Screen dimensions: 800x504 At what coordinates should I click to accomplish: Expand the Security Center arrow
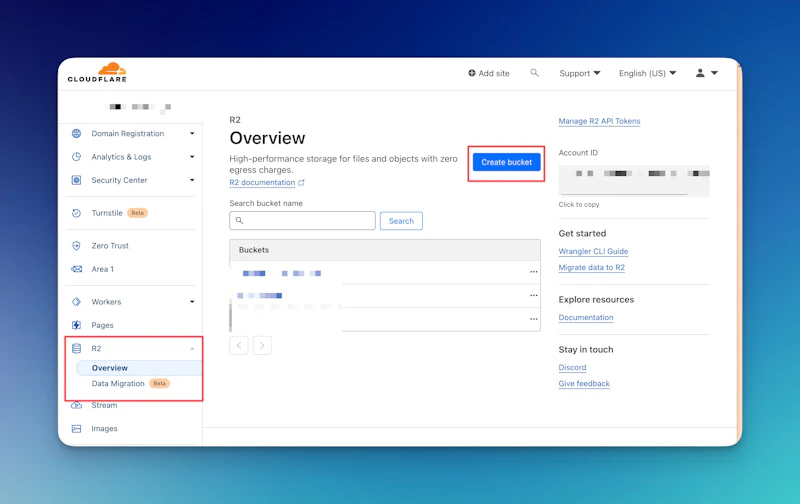[x=192, y=180]
